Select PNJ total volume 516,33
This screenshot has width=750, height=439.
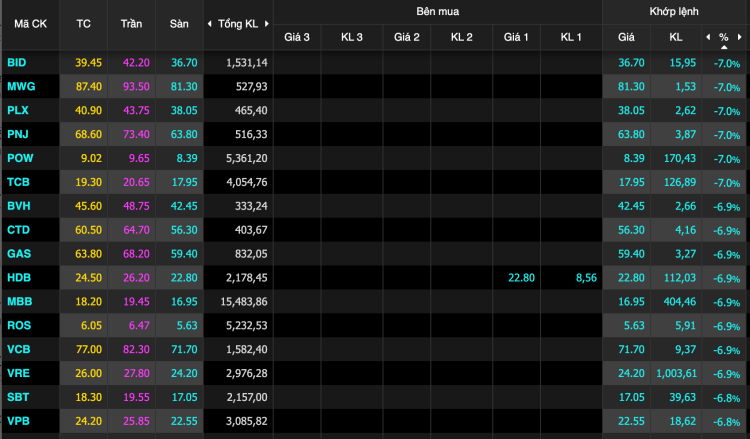(x=251, y=134)
